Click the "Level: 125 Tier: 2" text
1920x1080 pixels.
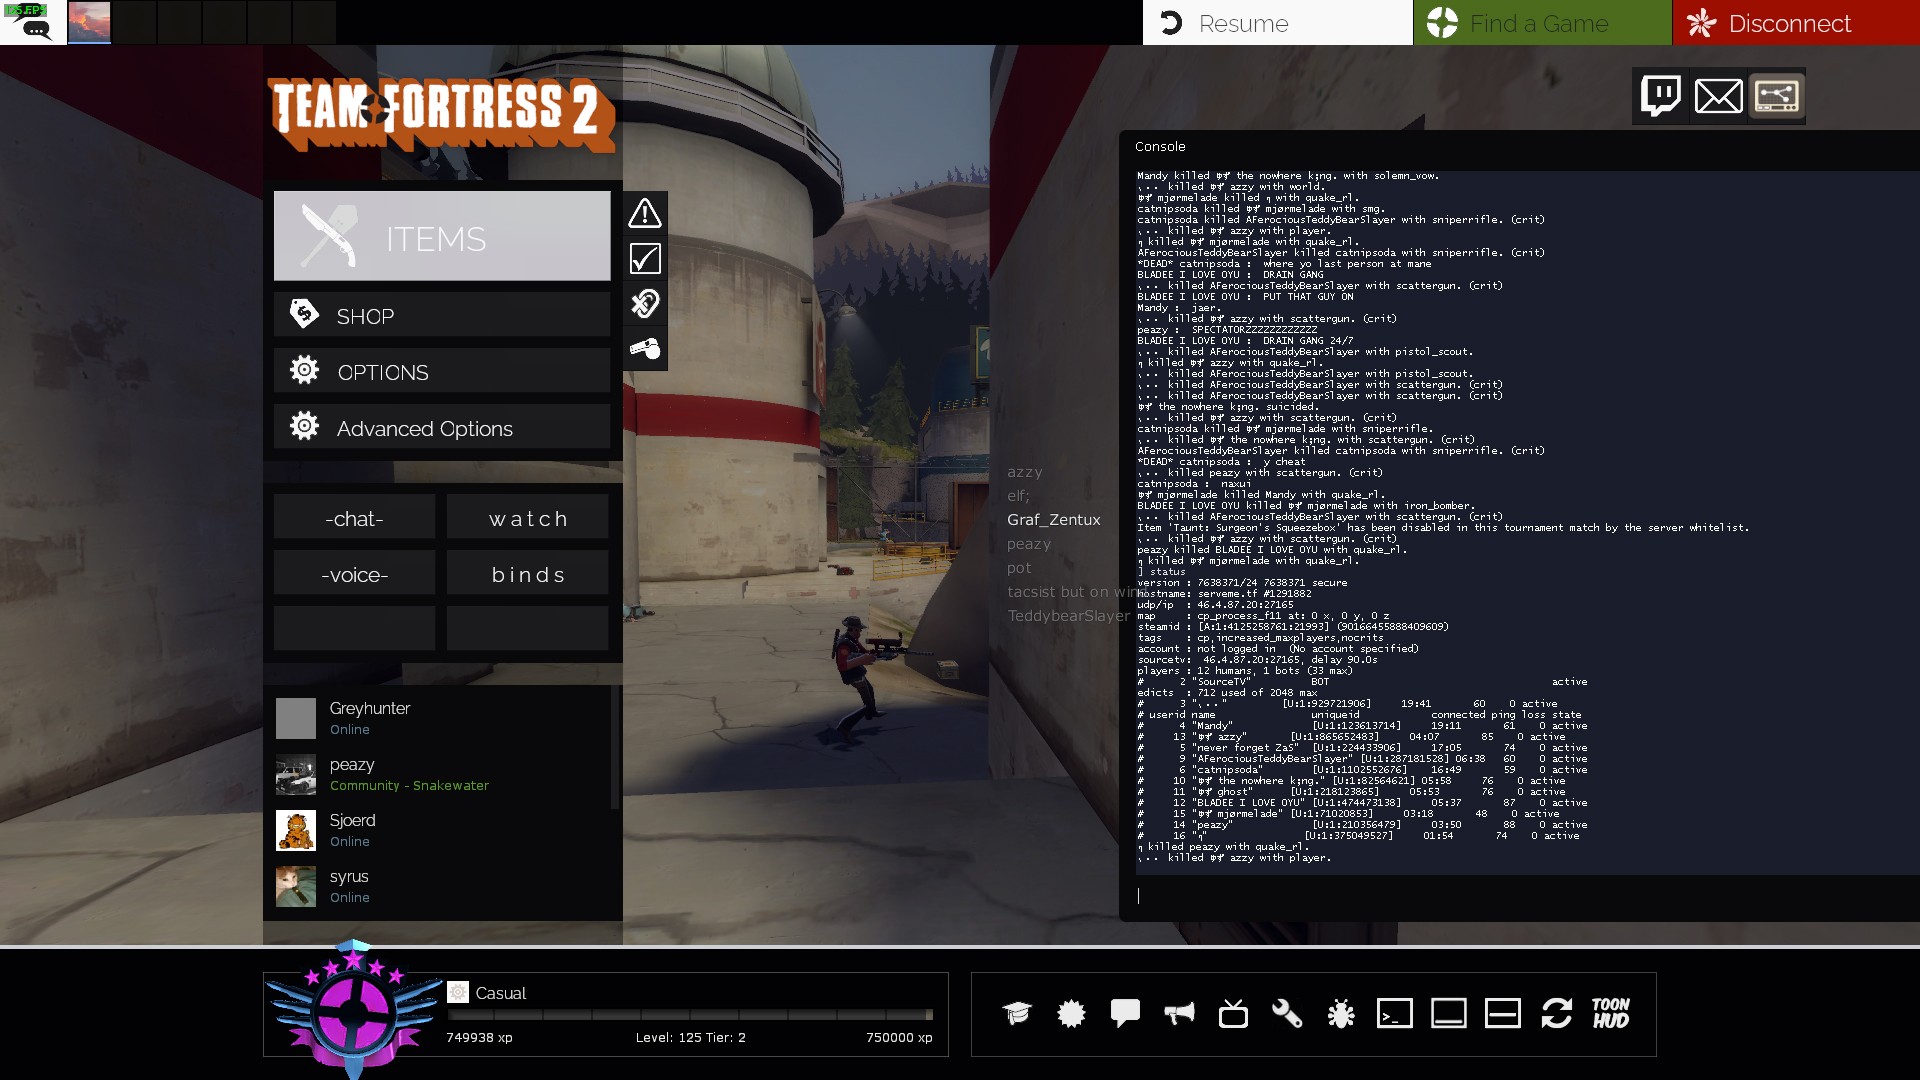690,1037
